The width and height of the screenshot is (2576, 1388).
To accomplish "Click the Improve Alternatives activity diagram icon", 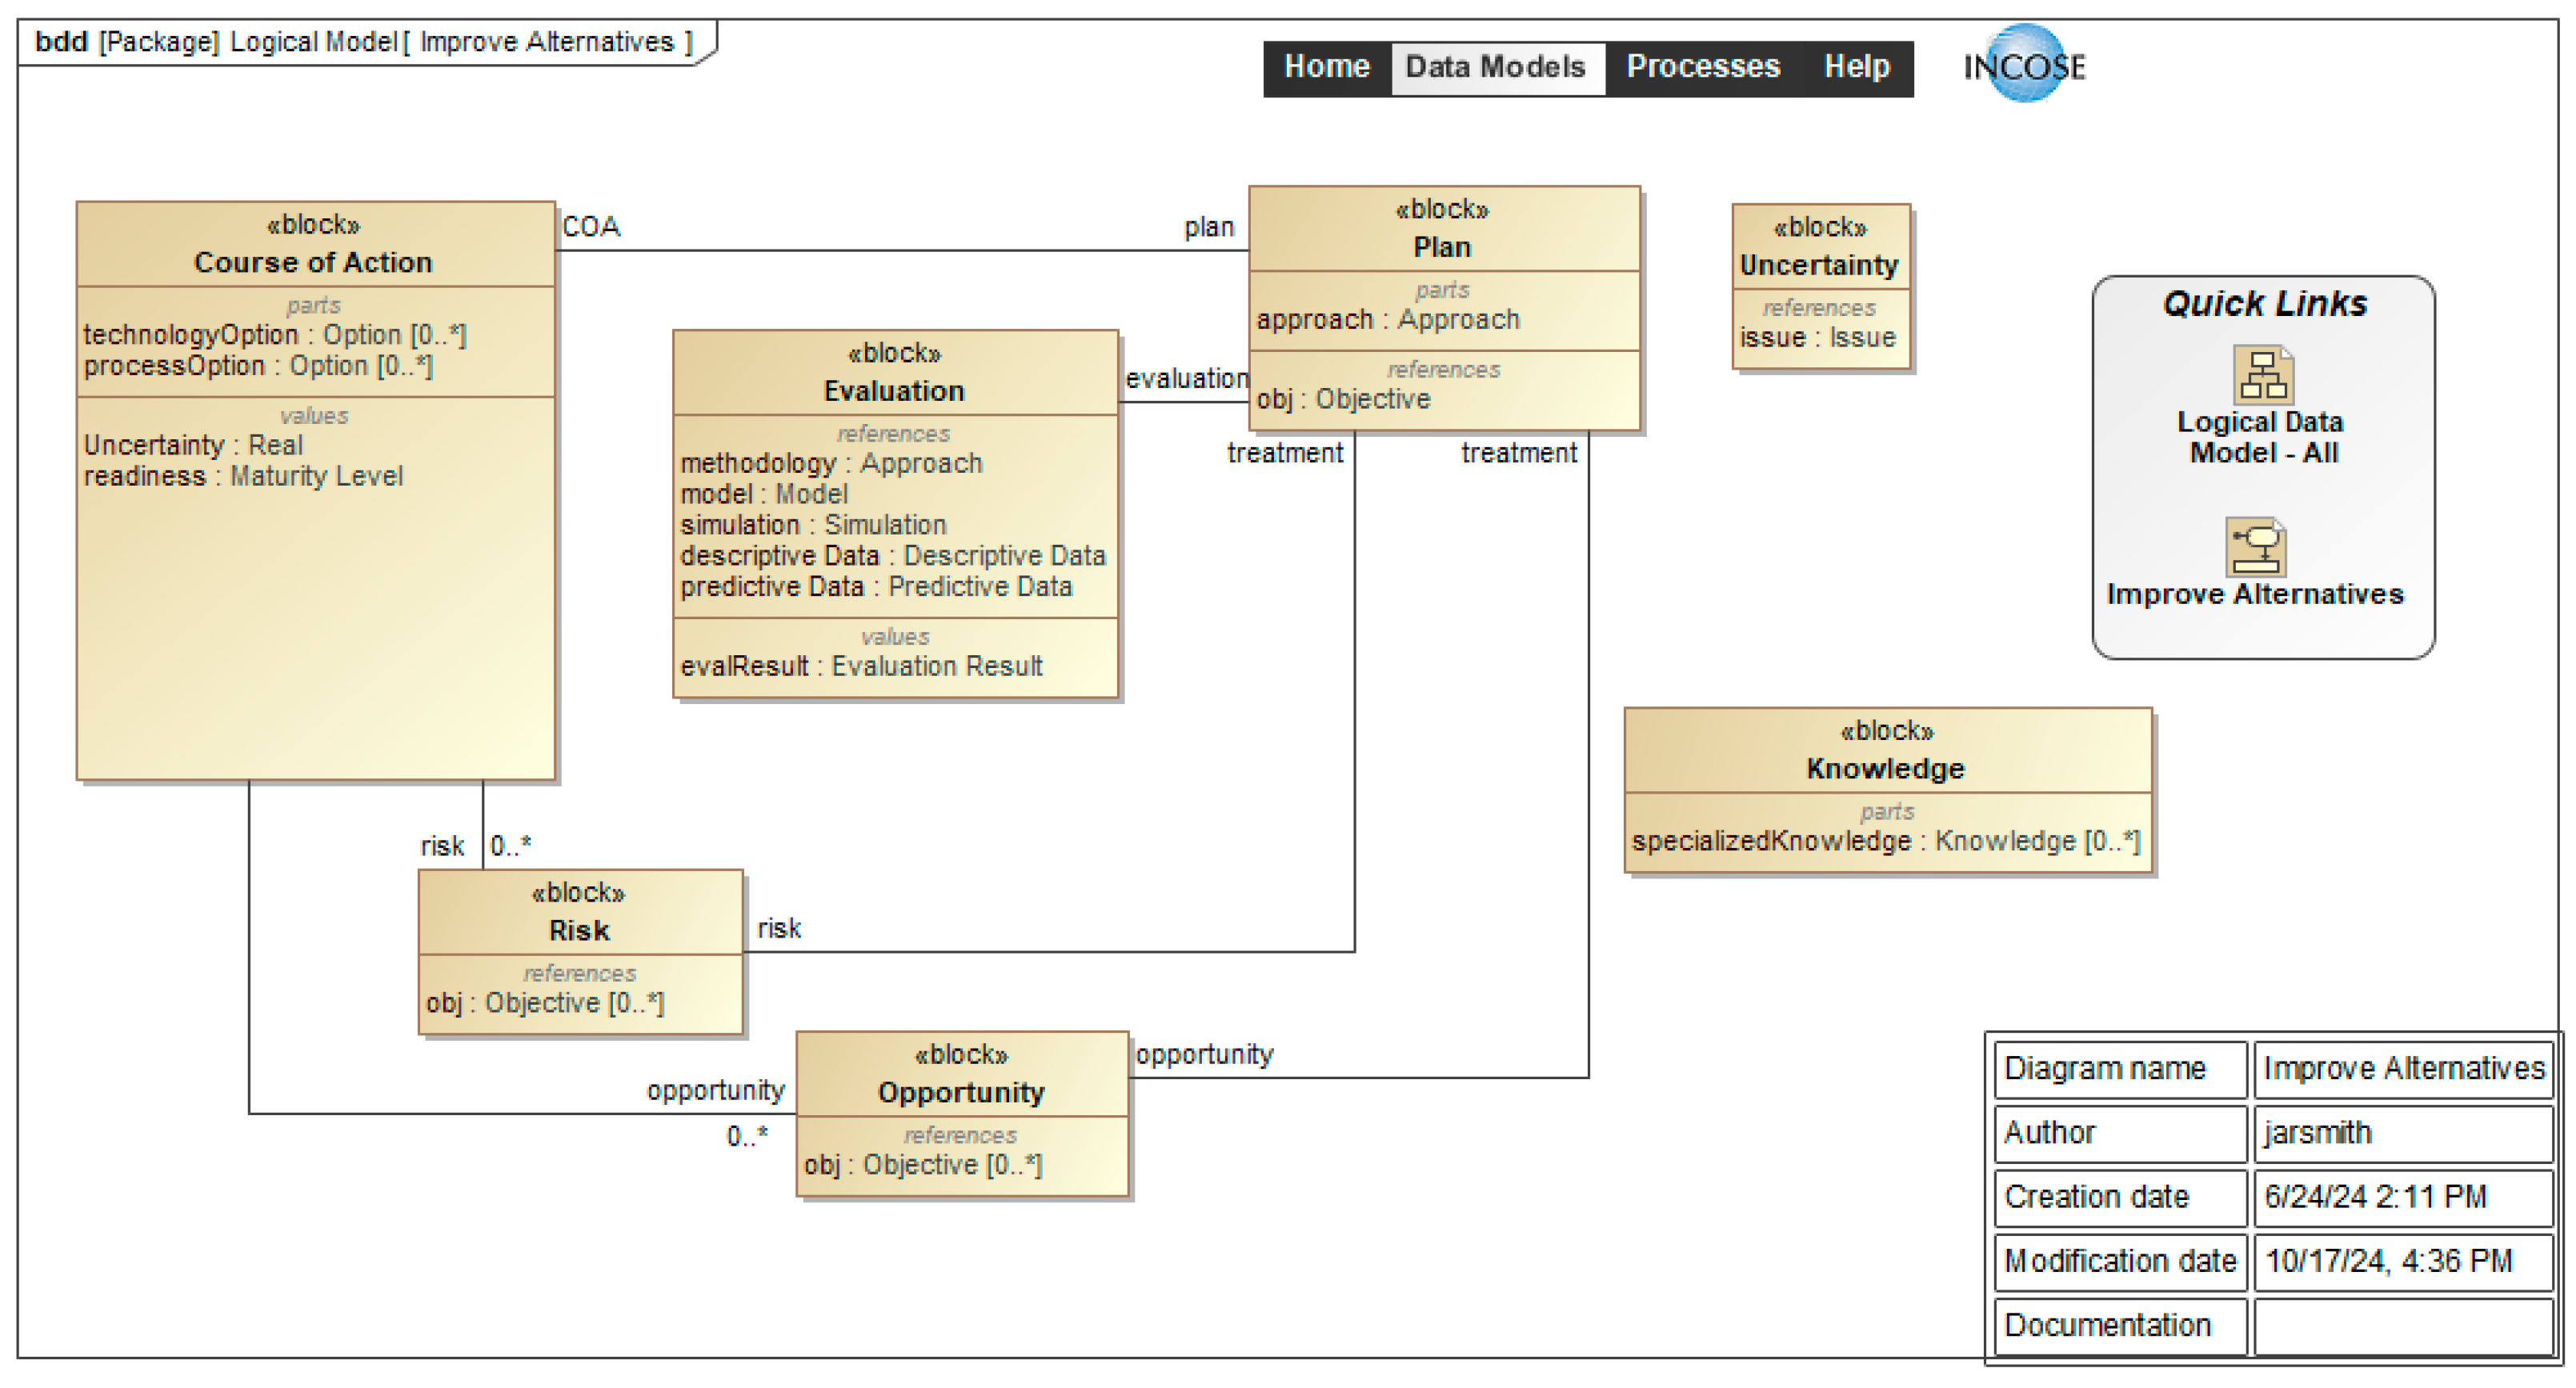I will click(x=2255, y=546).
